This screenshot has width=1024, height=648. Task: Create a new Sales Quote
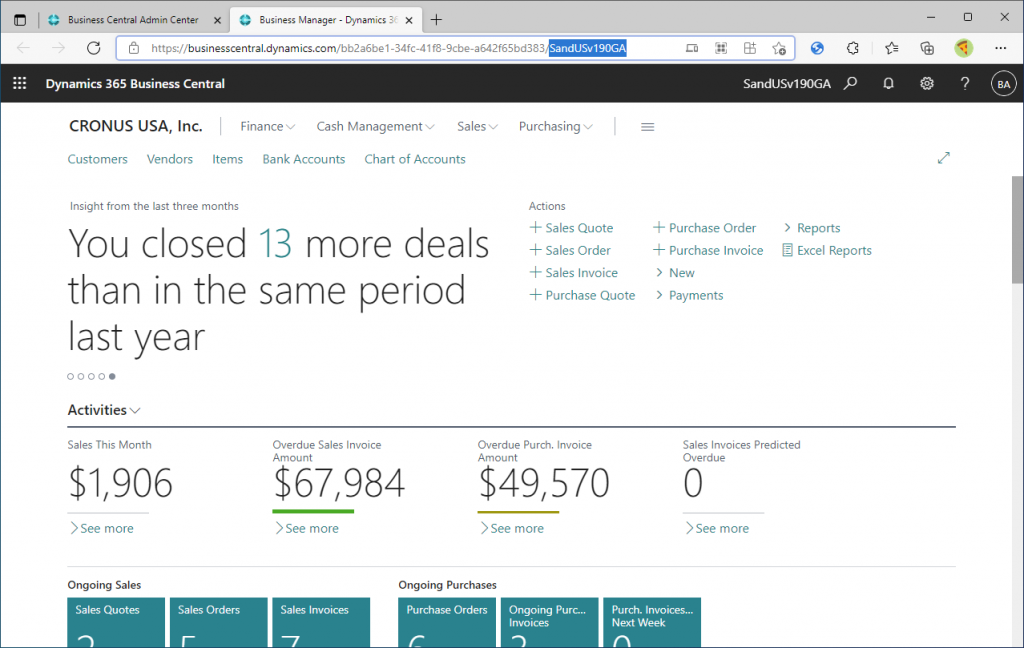571,228
